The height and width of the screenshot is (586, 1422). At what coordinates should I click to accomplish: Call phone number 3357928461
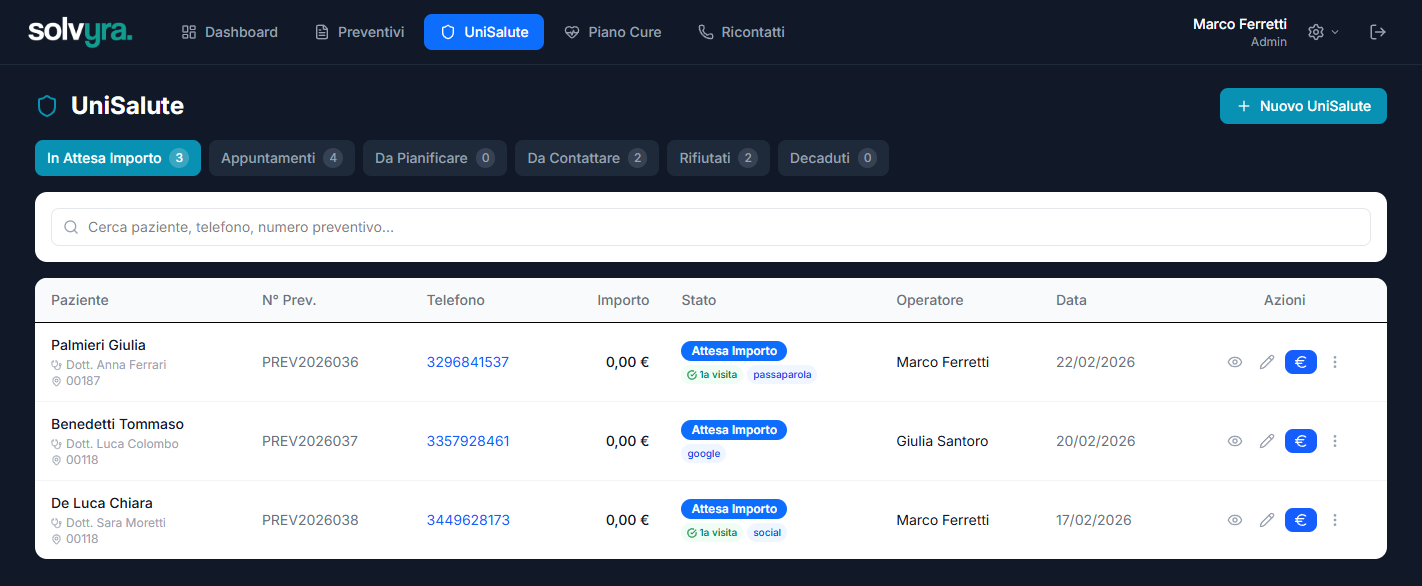click(468, 441)
